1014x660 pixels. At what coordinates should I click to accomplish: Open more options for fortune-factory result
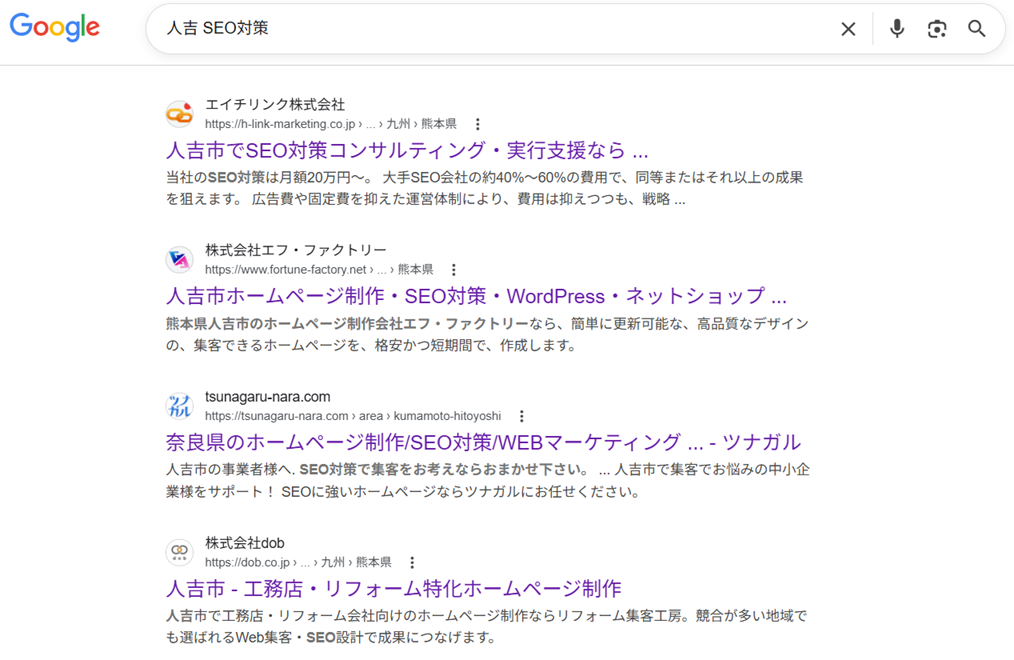tap(454, 270)
